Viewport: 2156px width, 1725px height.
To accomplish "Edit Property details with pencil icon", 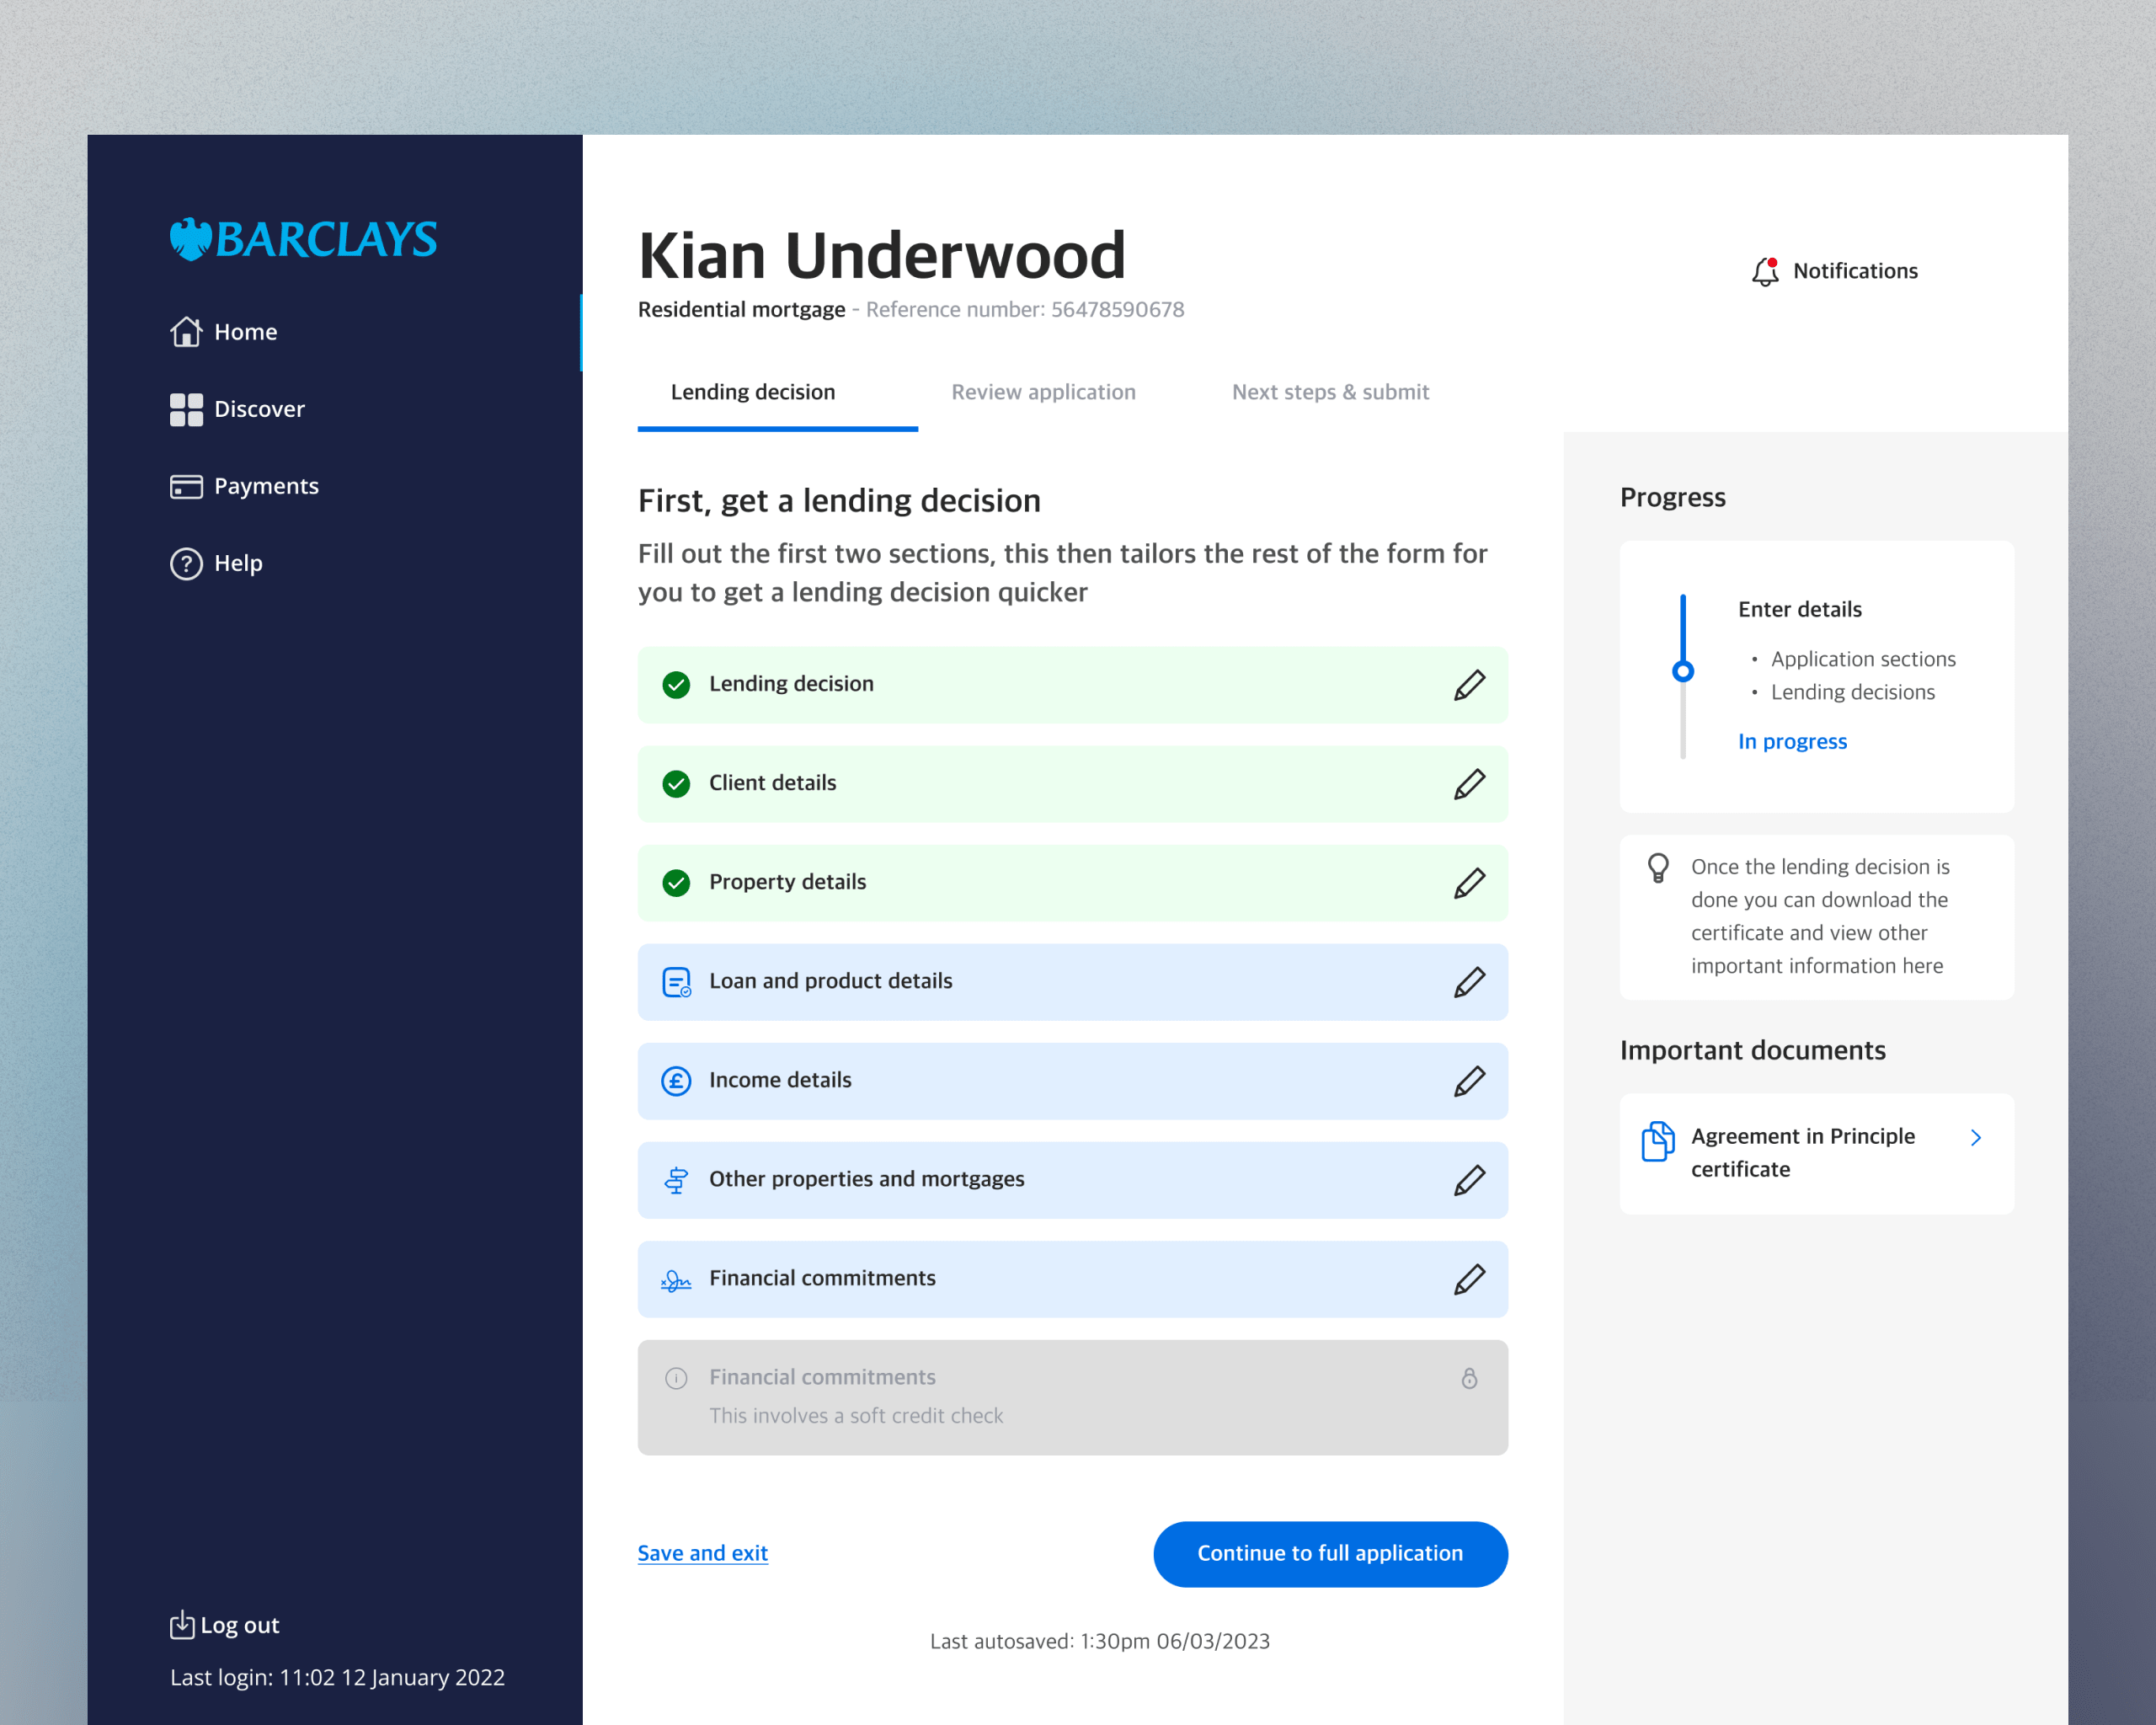I will (1469, 882).
